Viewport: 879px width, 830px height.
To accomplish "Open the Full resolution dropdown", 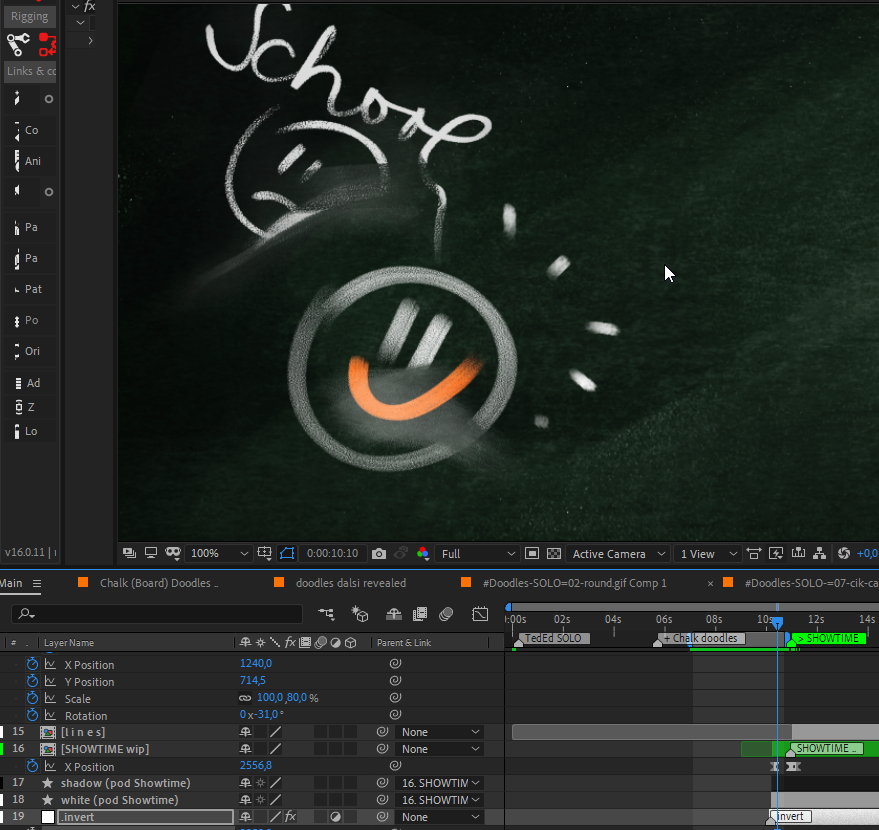I will (477, 554).
